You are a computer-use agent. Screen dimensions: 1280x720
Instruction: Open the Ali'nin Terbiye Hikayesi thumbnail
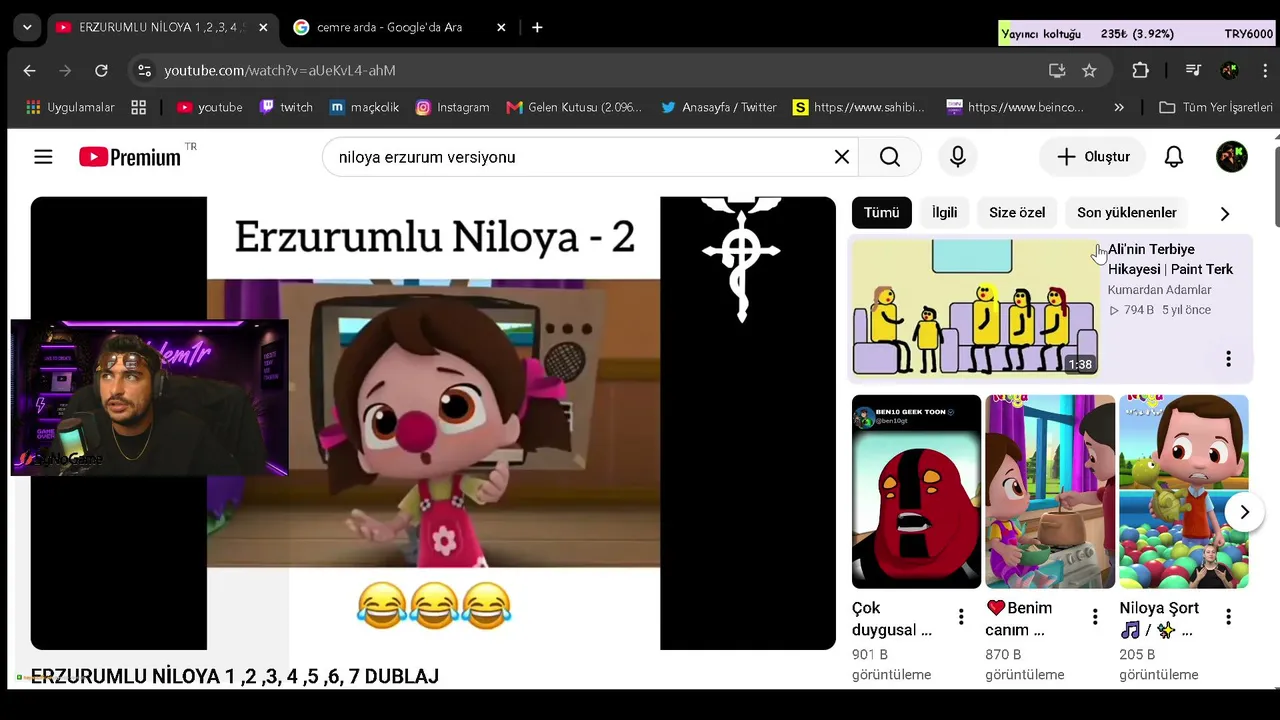(975, 308)
